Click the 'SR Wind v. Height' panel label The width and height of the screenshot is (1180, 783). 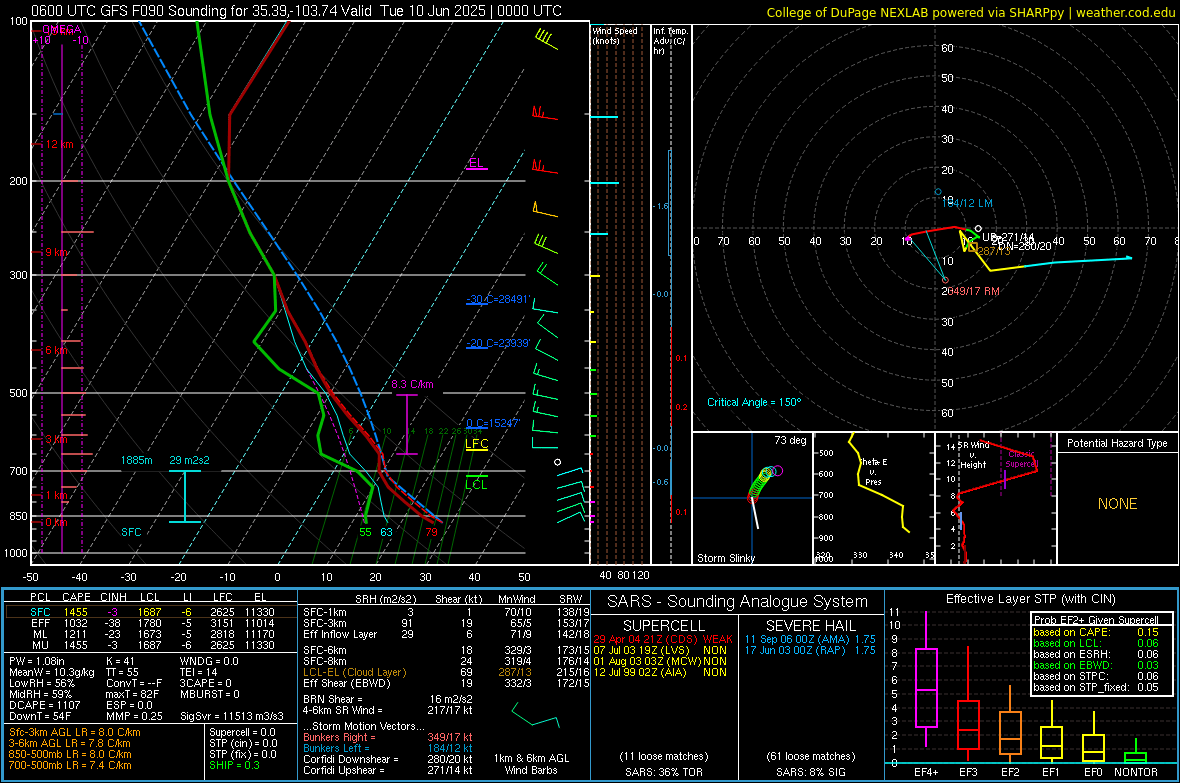974,455
